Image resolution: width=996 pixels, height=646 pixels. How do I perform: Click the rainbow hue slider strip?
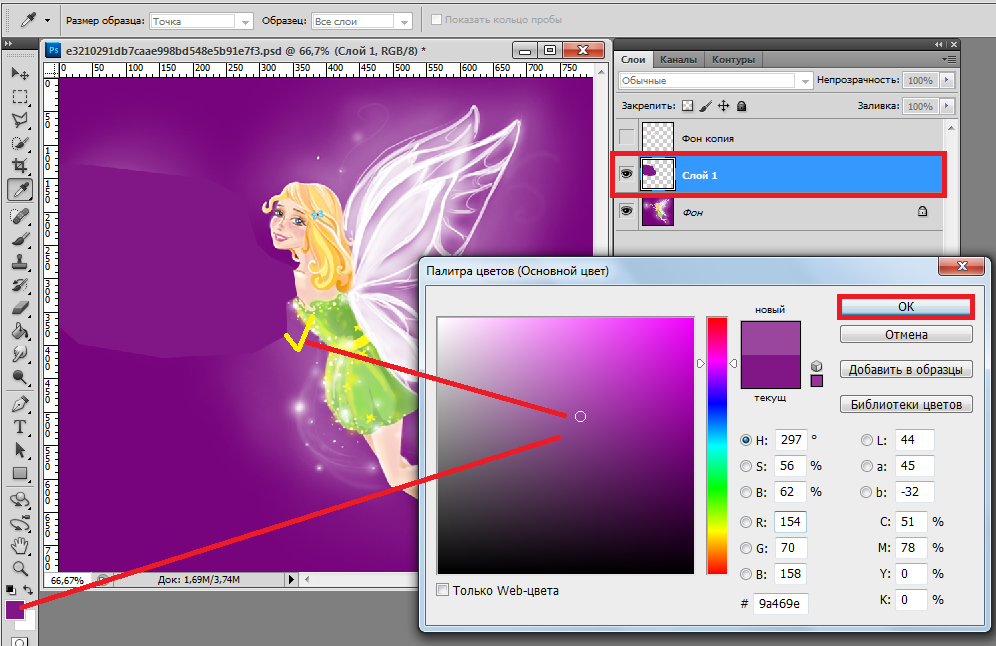click(717, 445)
